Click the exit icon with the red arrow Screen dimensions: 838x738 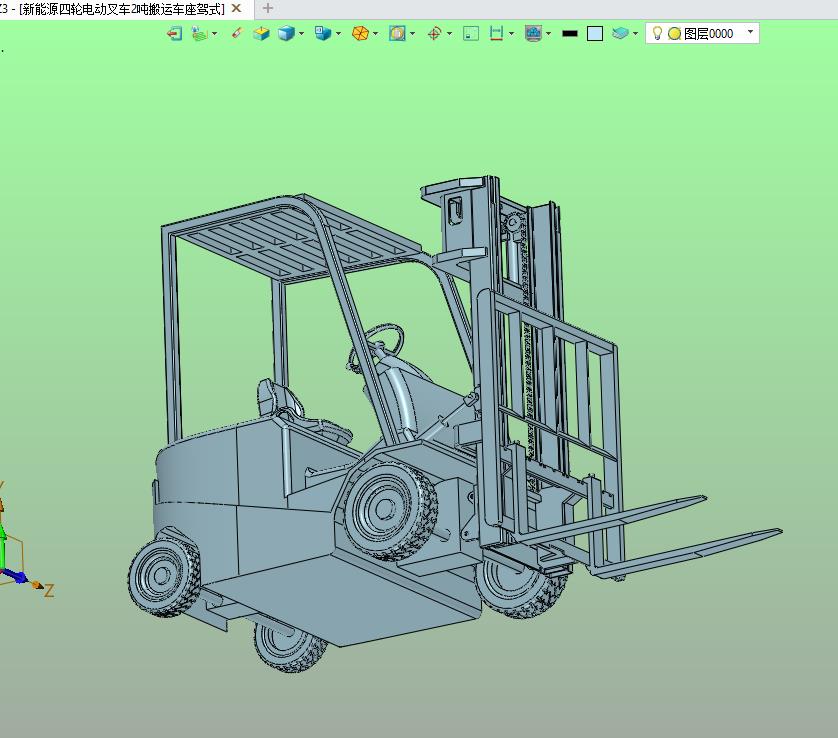point(174,34)
